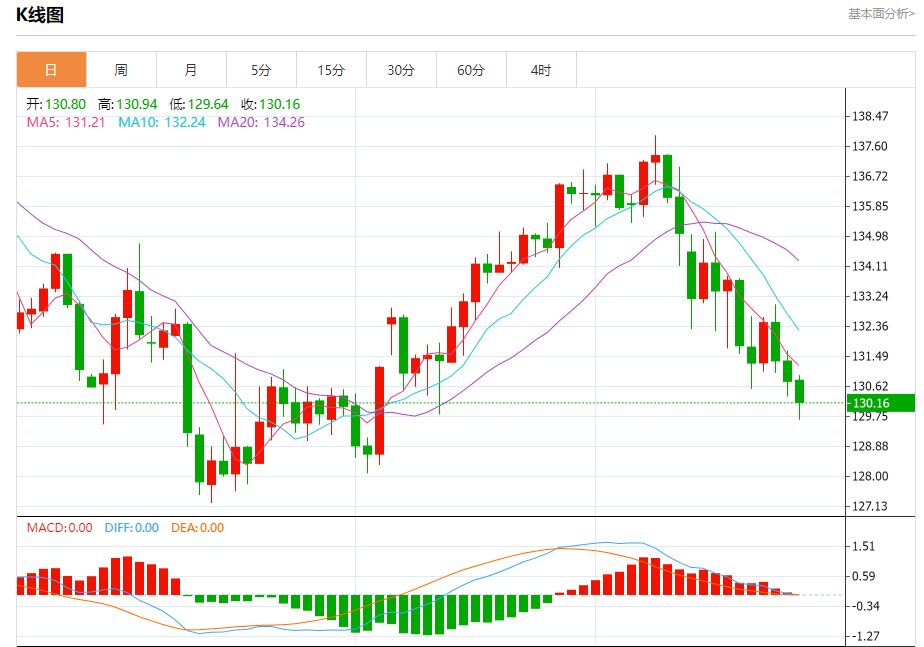The width and height of the screenshot is (924, 647).
Task: Click the 低:129.64 low value
Action: [x=199, y=104]
